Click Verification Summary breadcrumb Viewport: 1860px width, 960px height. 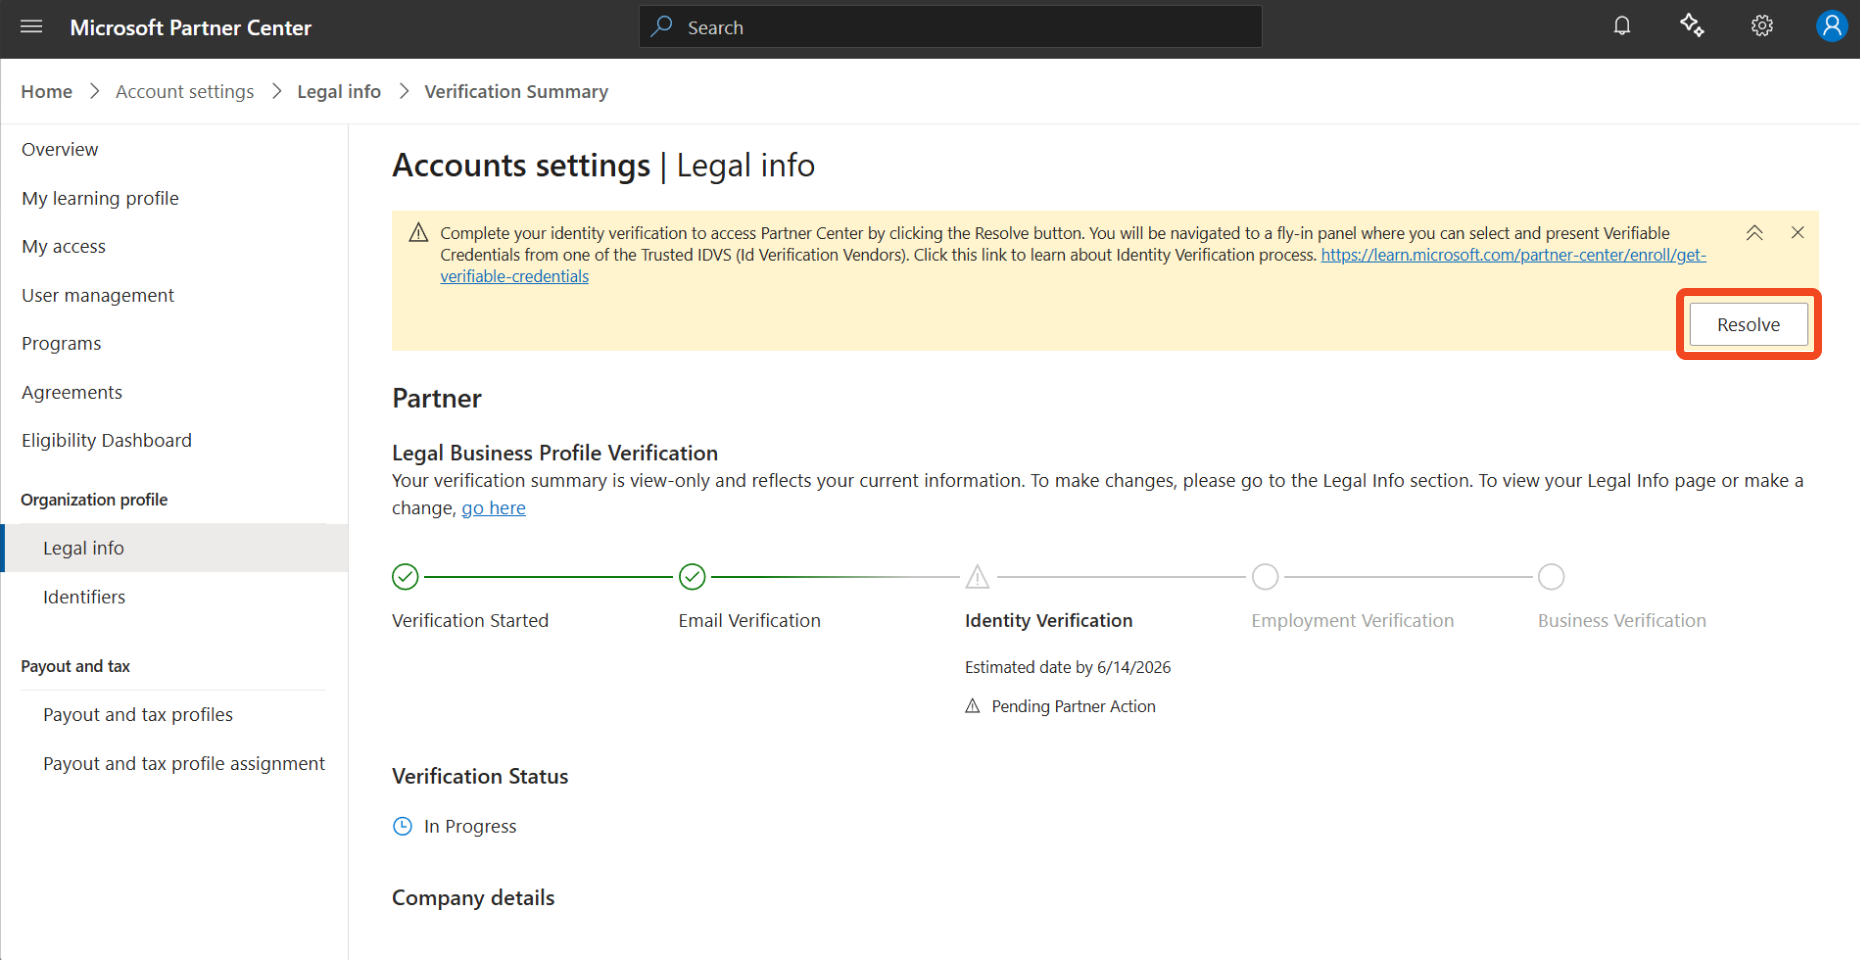pos(516,91)
